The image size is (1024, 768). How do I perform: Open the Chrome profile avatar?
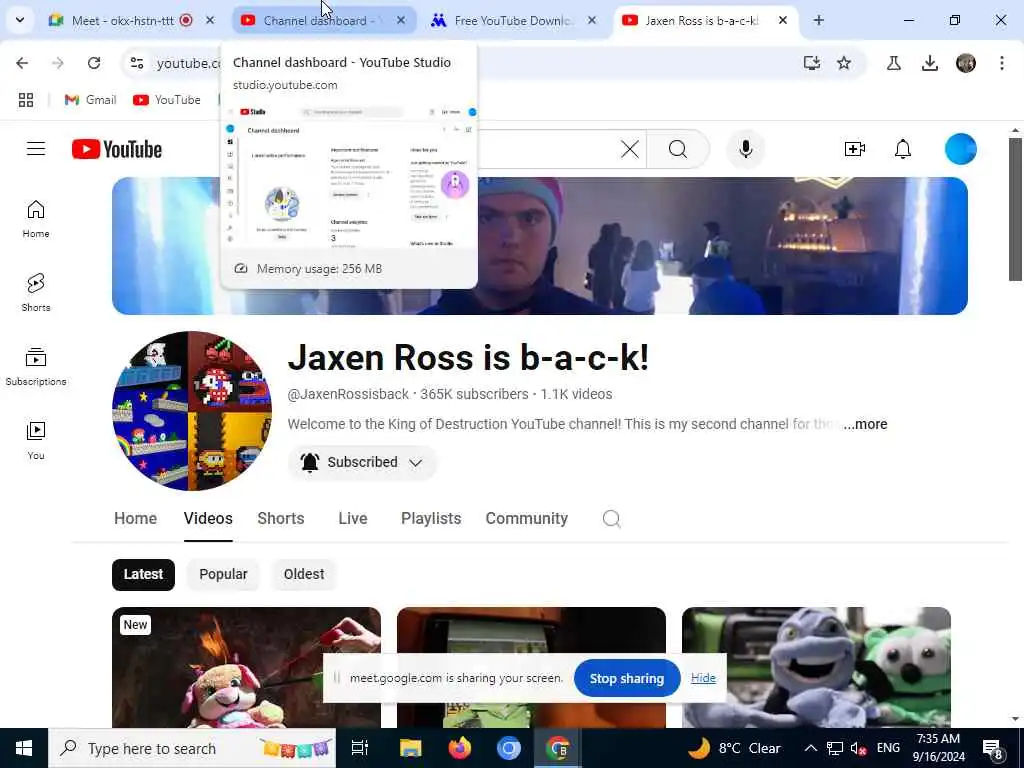point(966,63)
